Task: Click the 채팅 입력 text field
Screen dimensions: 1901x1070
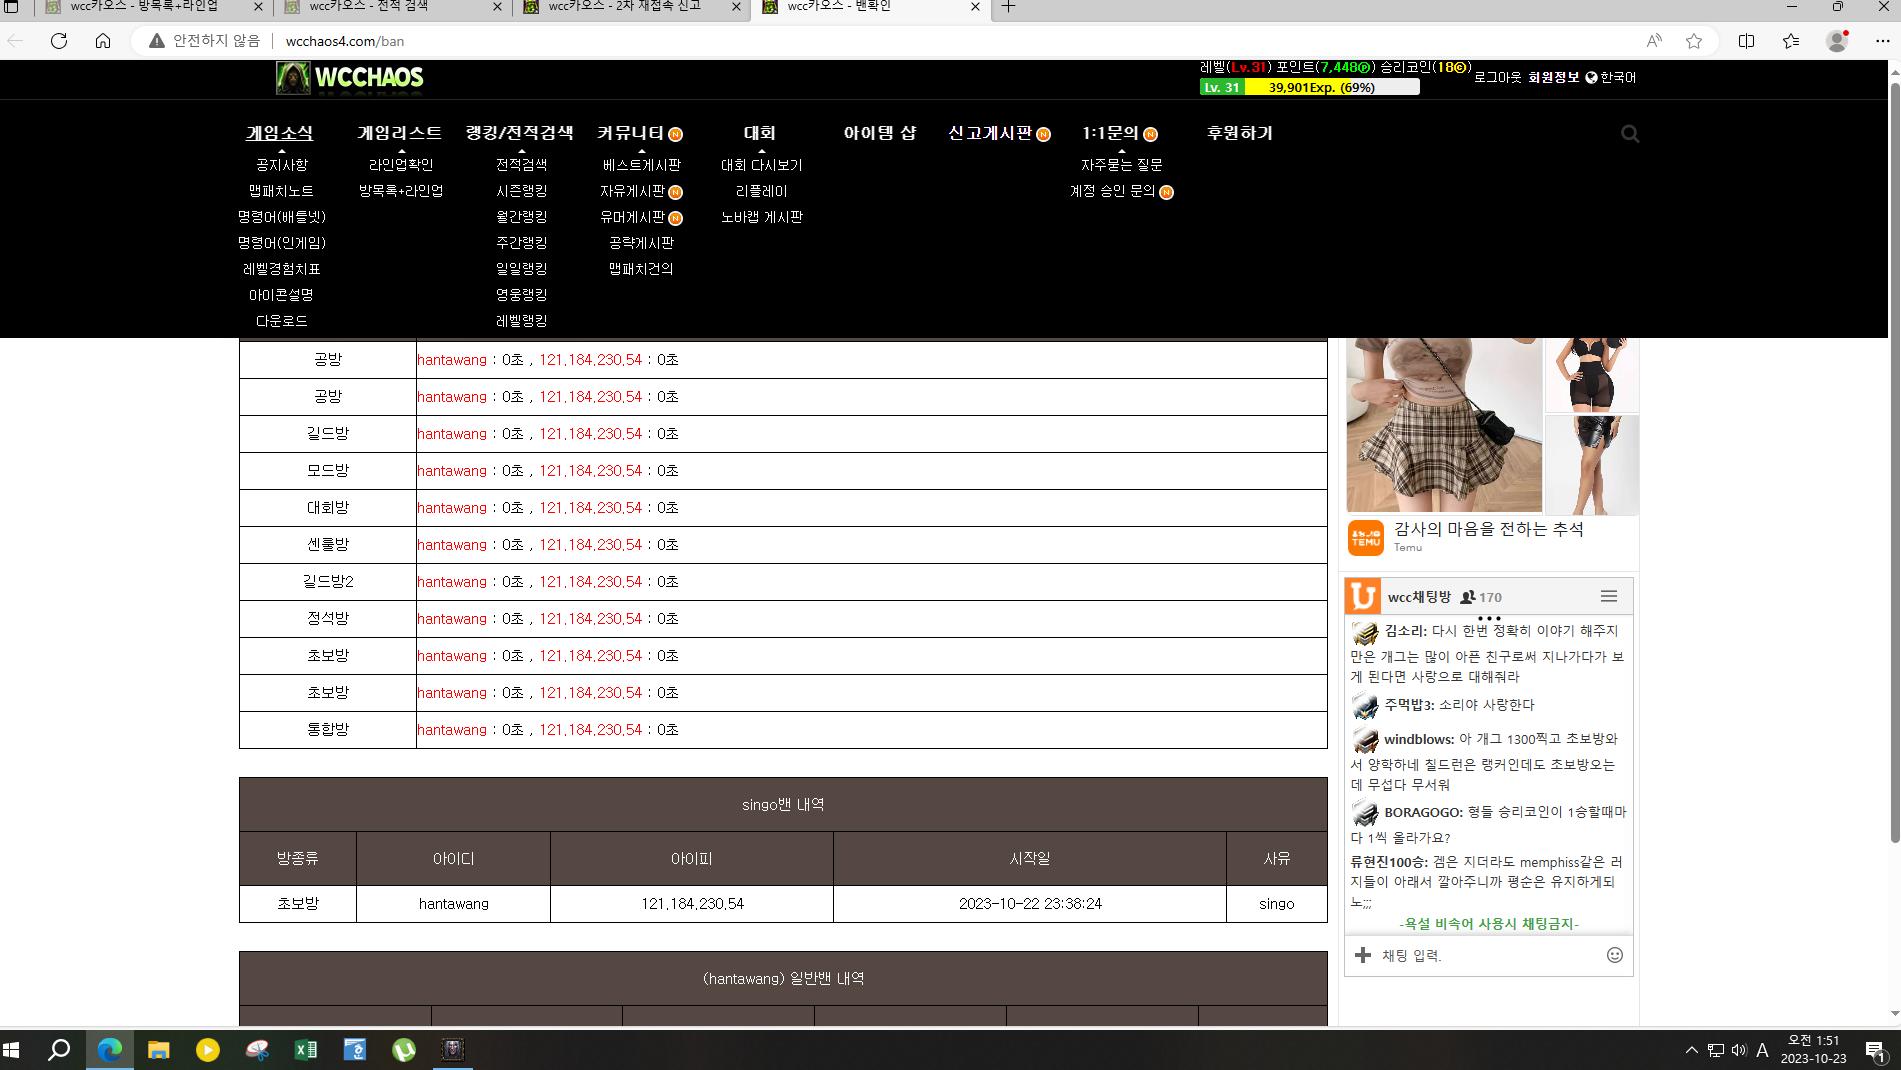Action: (1488, 955)
